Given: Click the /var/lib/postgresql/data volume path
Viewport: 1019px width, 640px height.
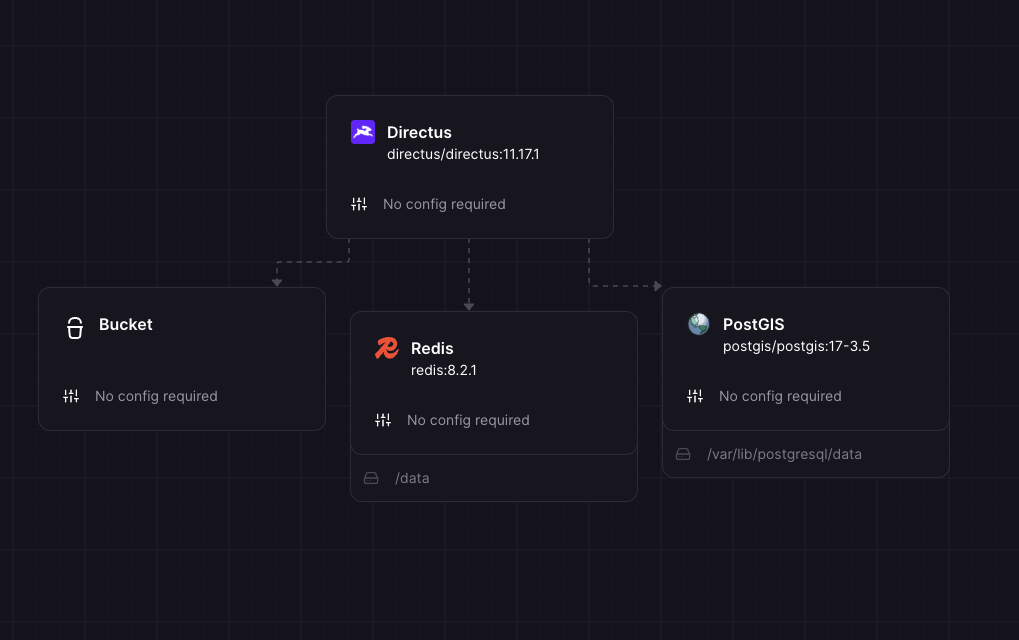Looking at the screenshot, I should coord(786,454).
